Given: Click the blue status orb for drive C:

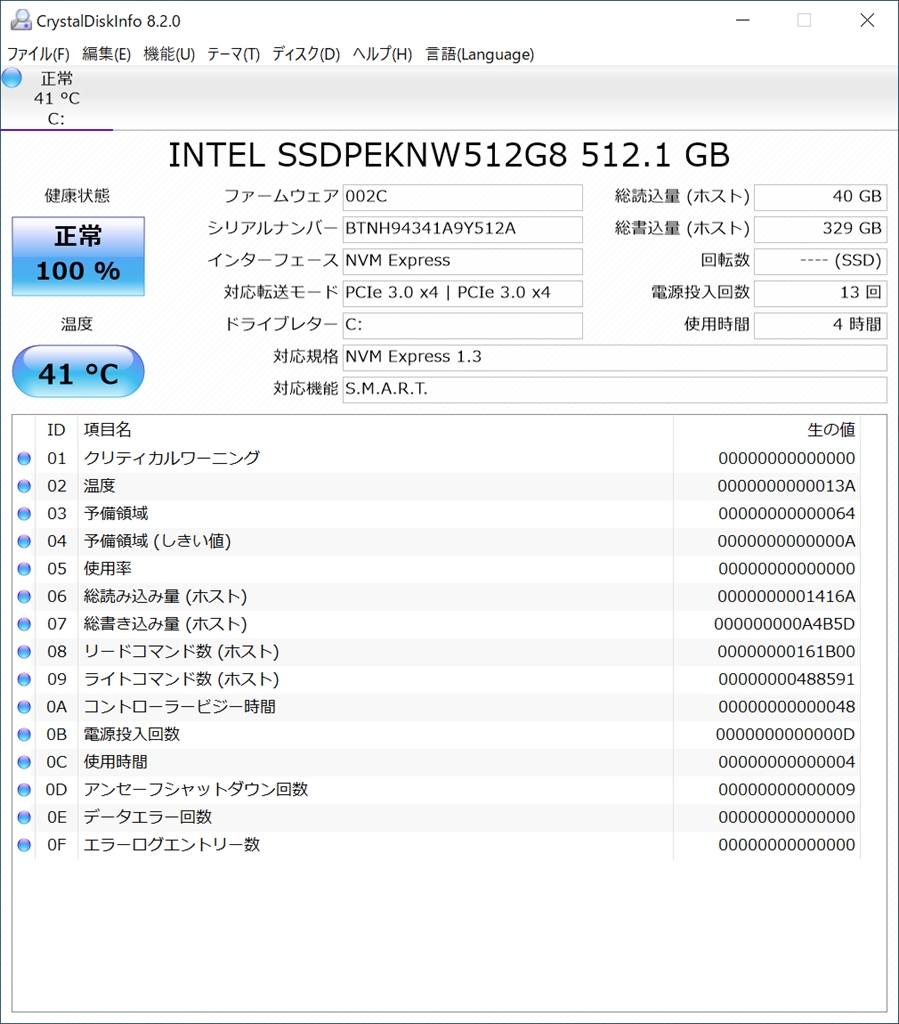Looking at the screenshot, I should click(12, 78).
